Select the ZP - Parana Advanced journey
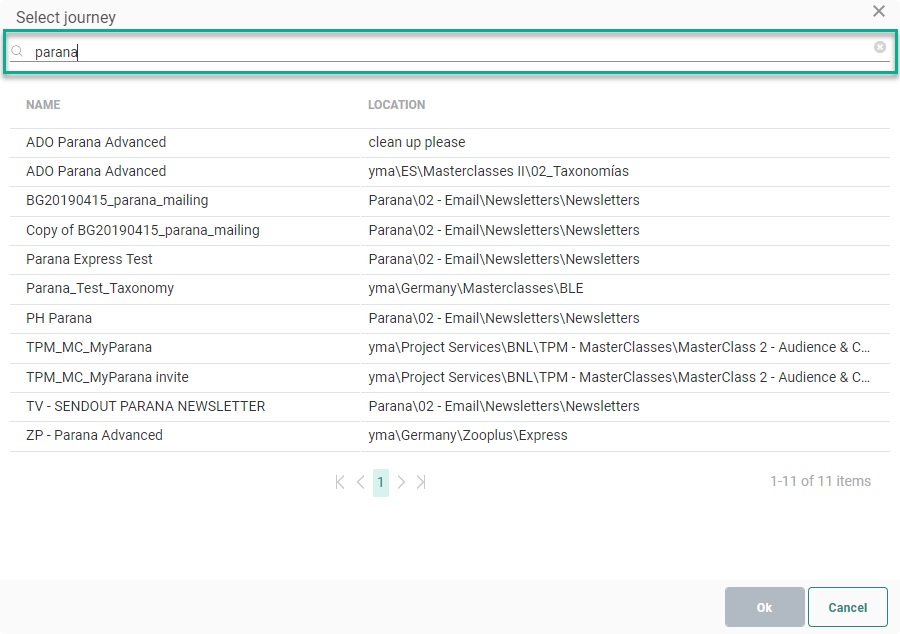This screenshot has width=900, height=634. pyautogui.click(x=94, y=435)
